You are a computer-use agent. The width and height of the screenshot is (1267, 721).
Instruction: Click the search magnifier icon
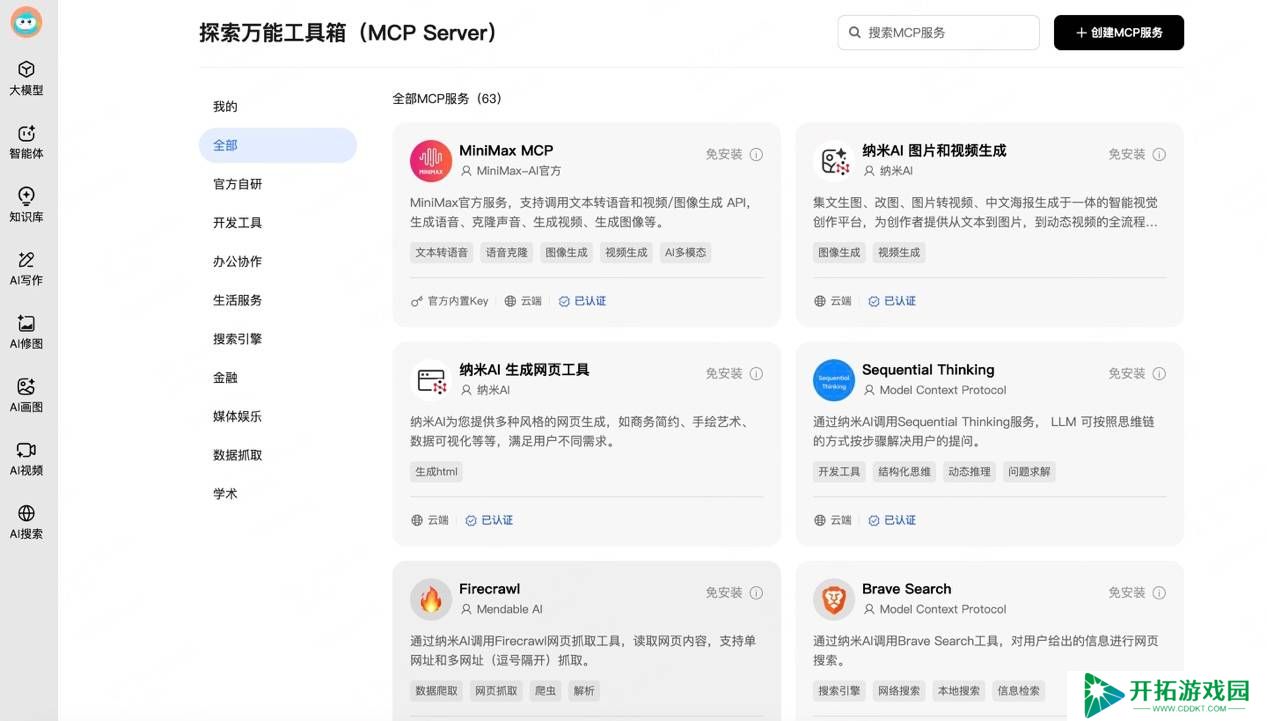pyautogui.click(x=855, y=32)
